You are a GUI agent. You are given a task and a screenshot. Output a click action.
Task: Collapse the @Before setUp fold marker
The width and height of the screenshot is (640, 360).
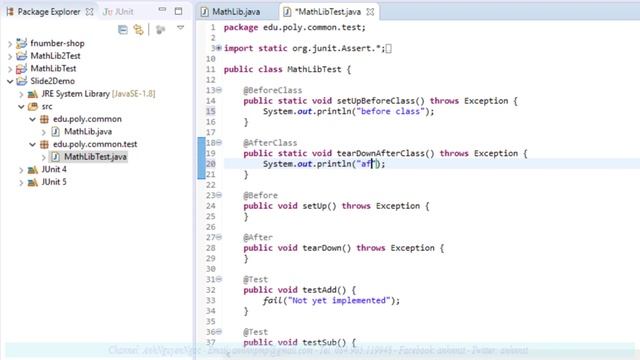coord(219,195)
